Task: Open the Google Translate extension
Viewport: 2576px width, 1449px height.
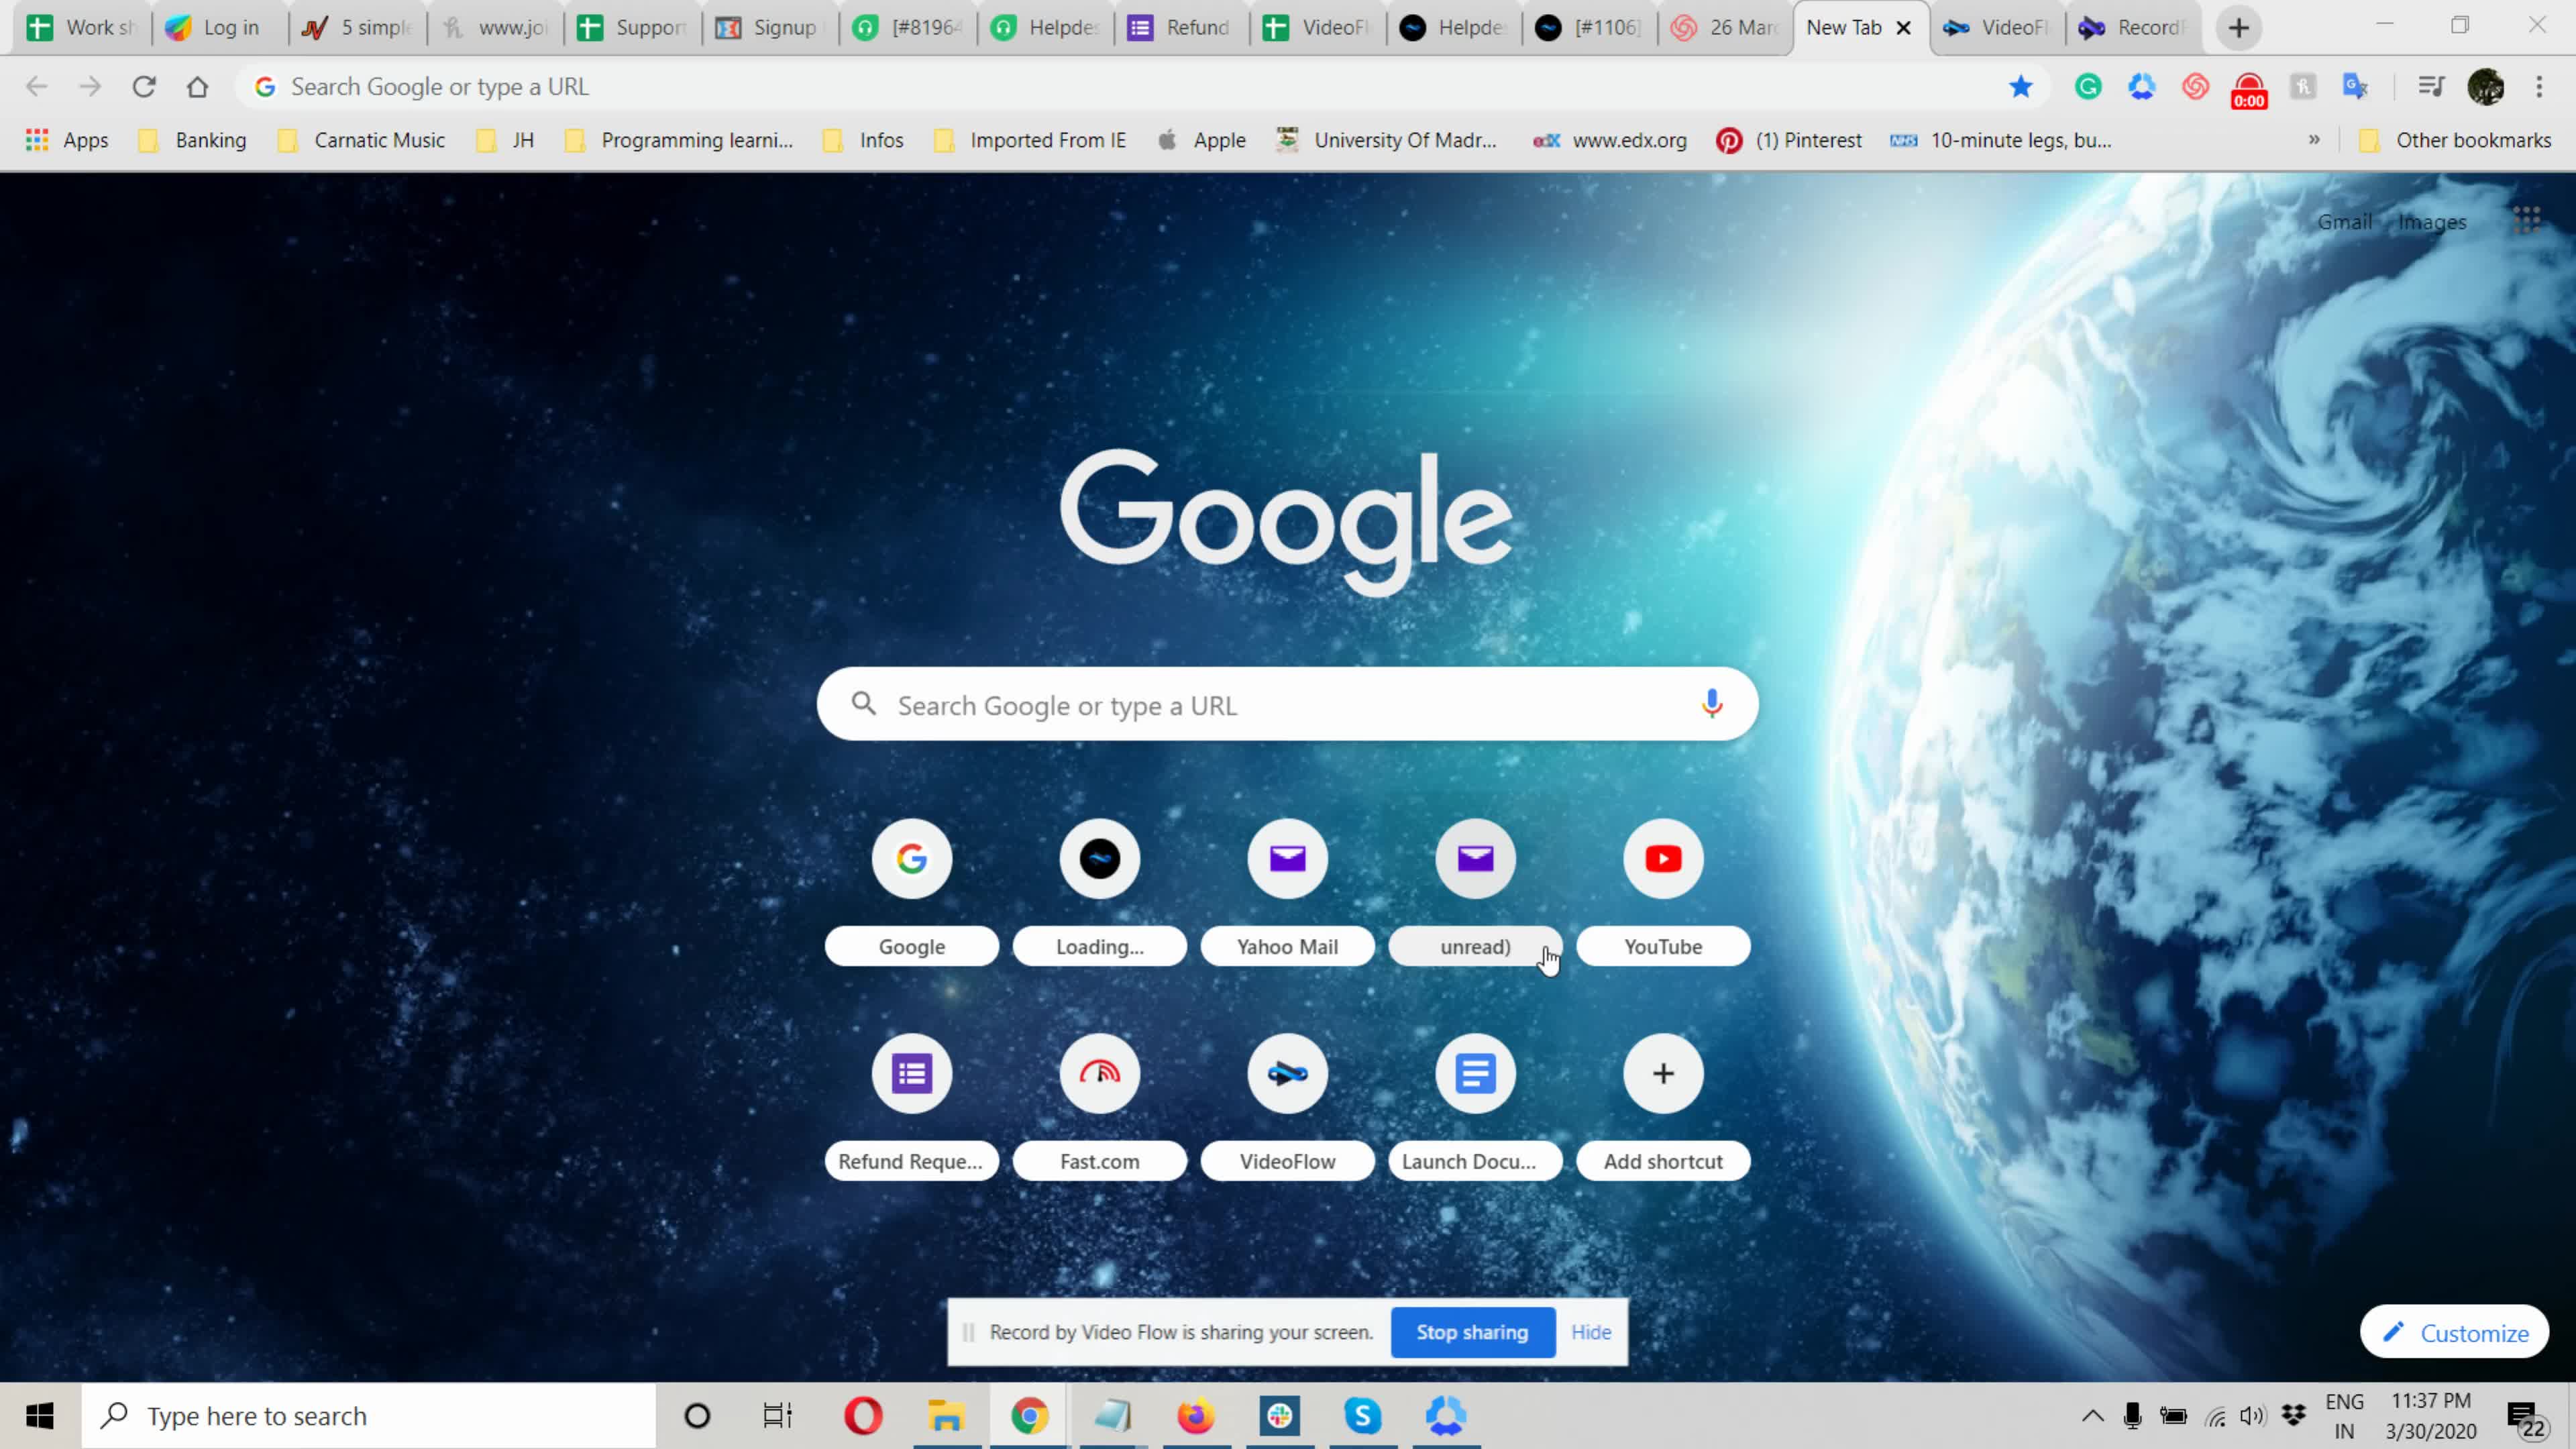Action: click(2356, 87)
